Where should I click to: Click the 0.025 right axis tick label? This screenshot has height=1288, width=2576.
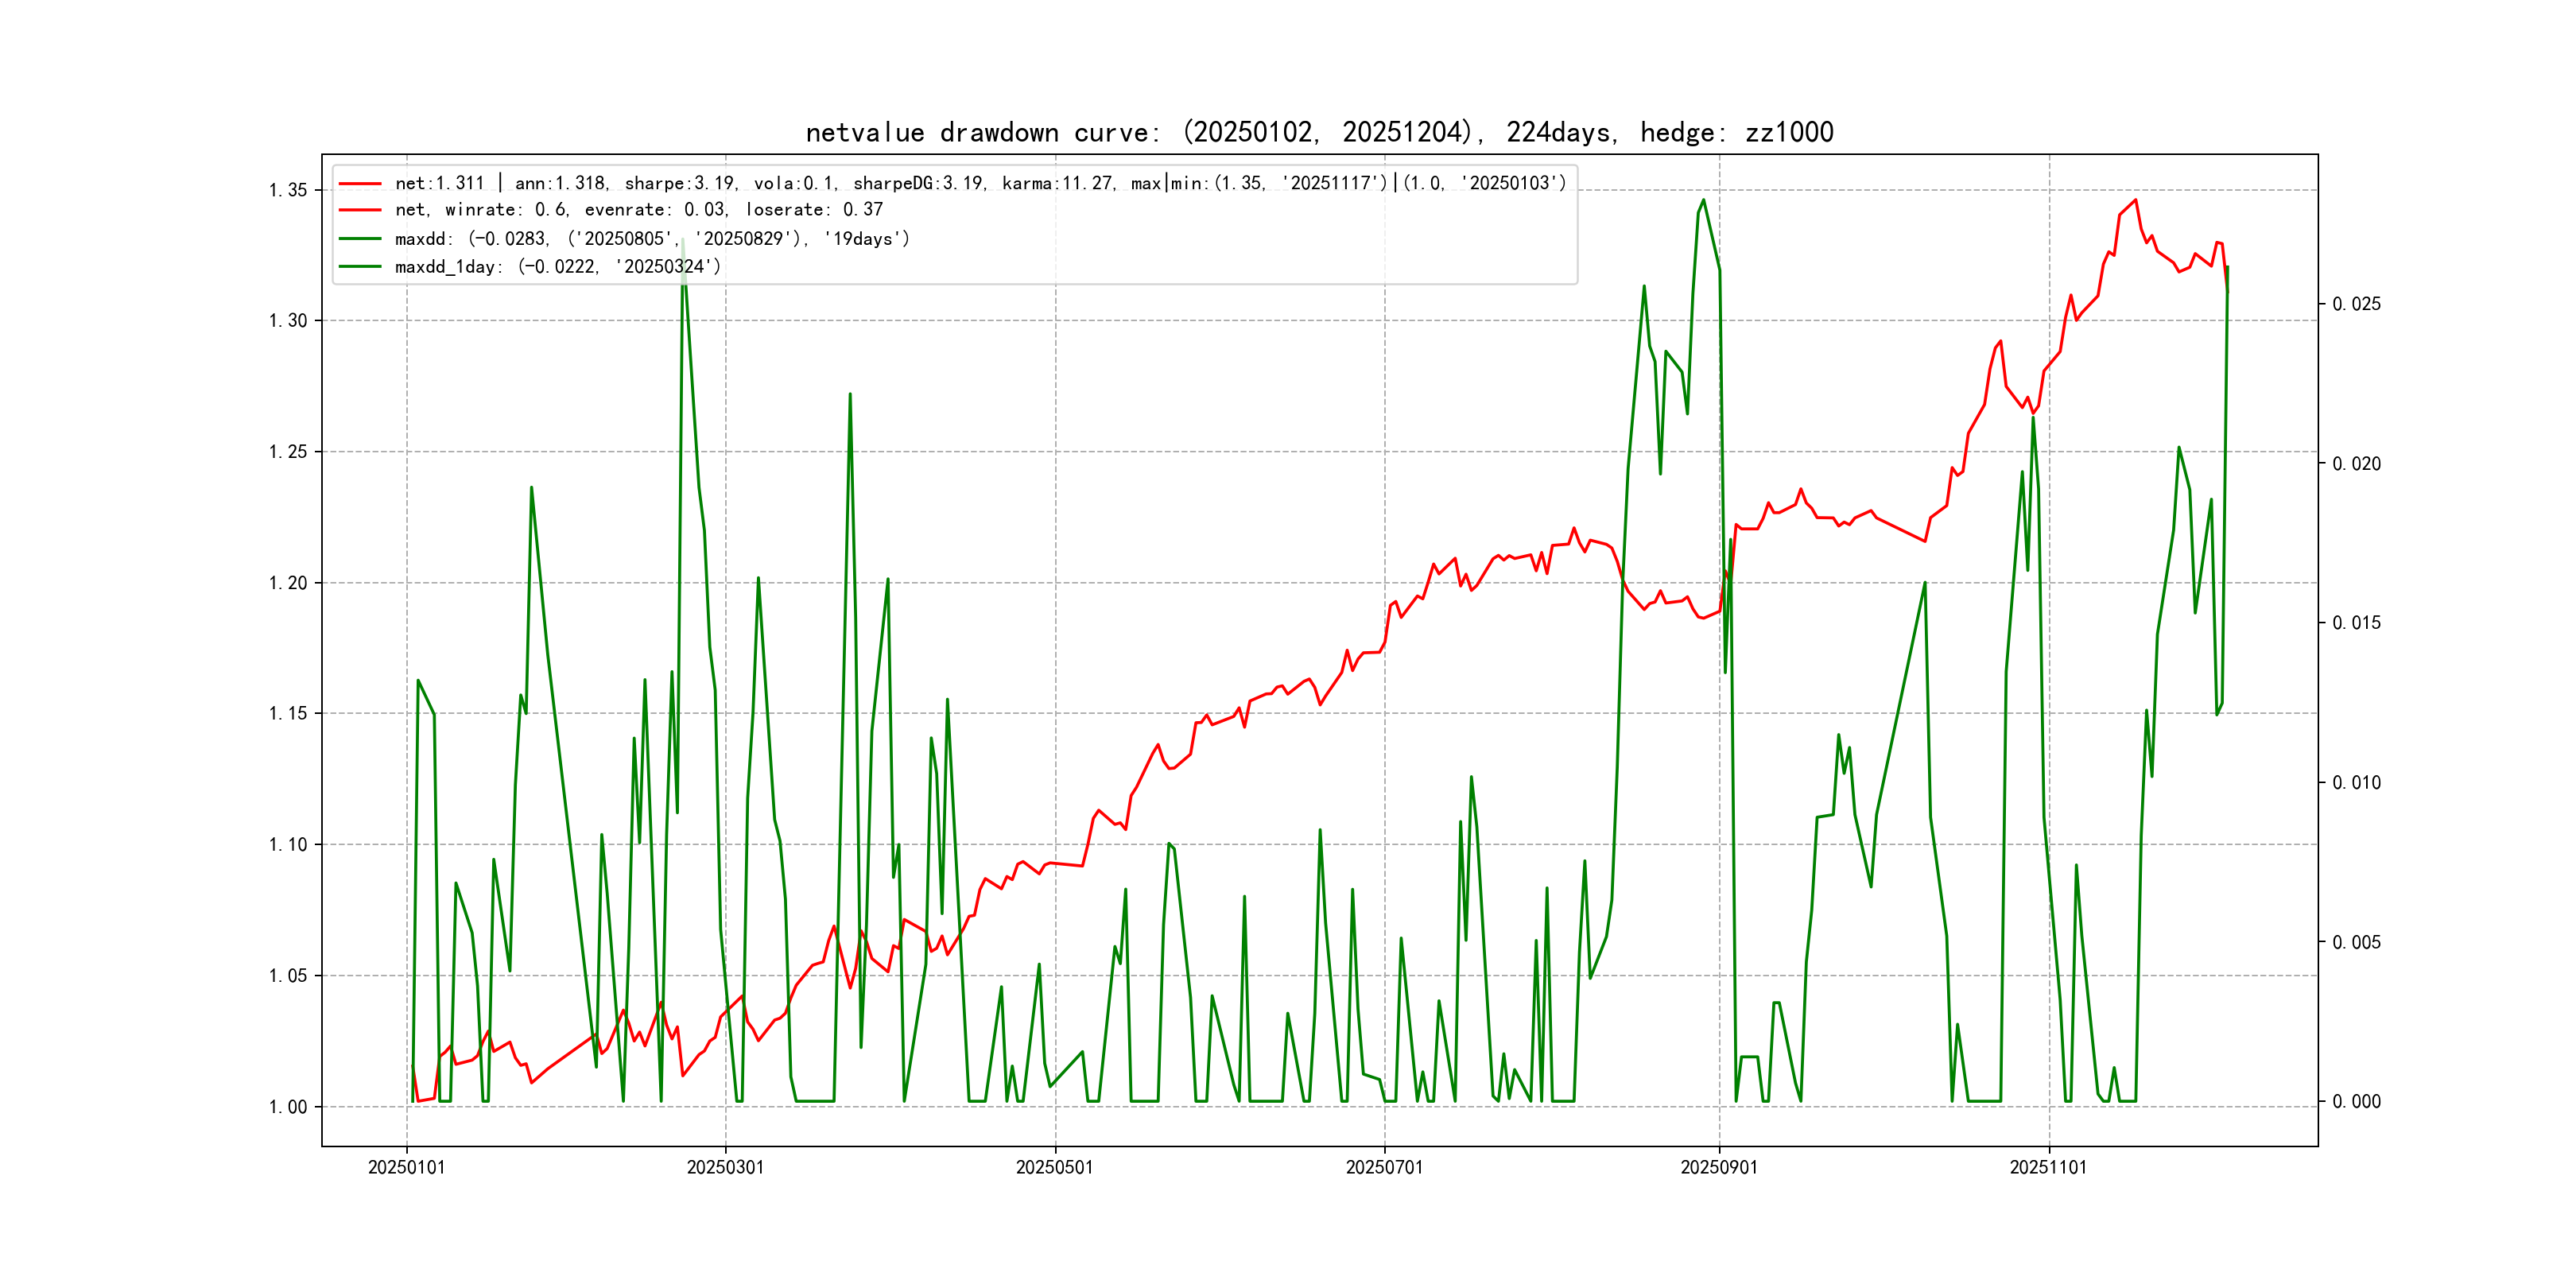(x=2356, y=304)
